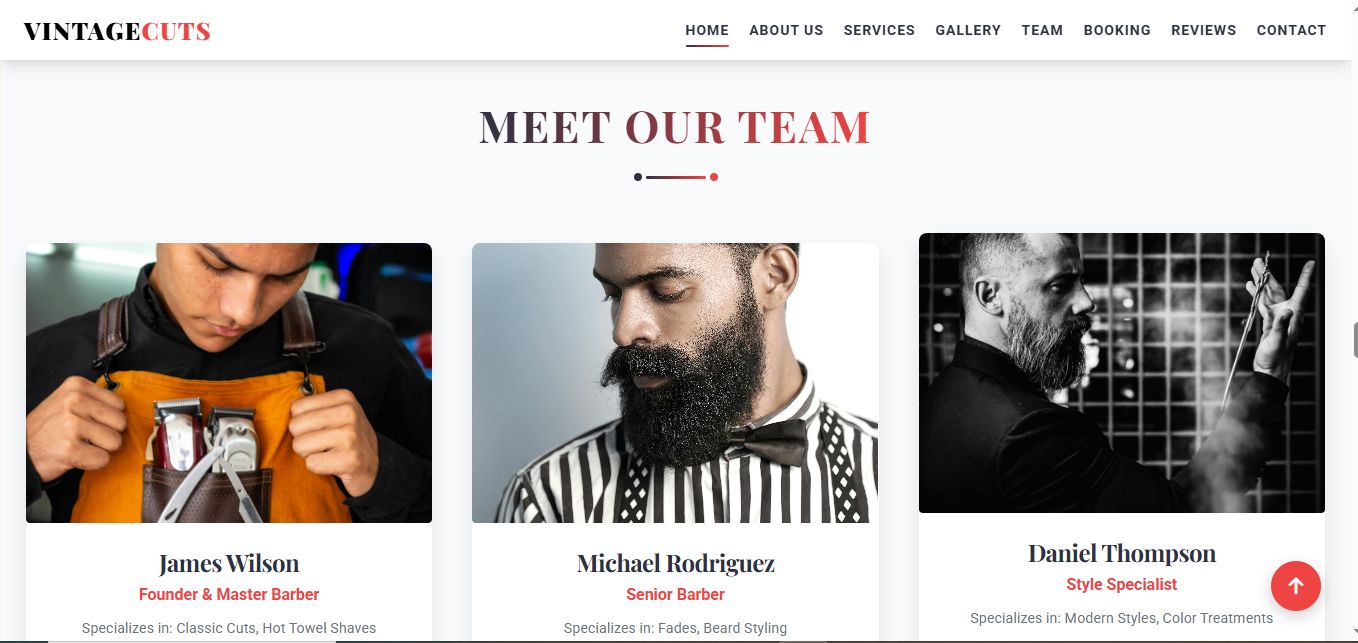The height and width of the screenshot is (643, 1358).
Task: Click Daniel Thompson's black-and-white photo
Action: 1122,373
